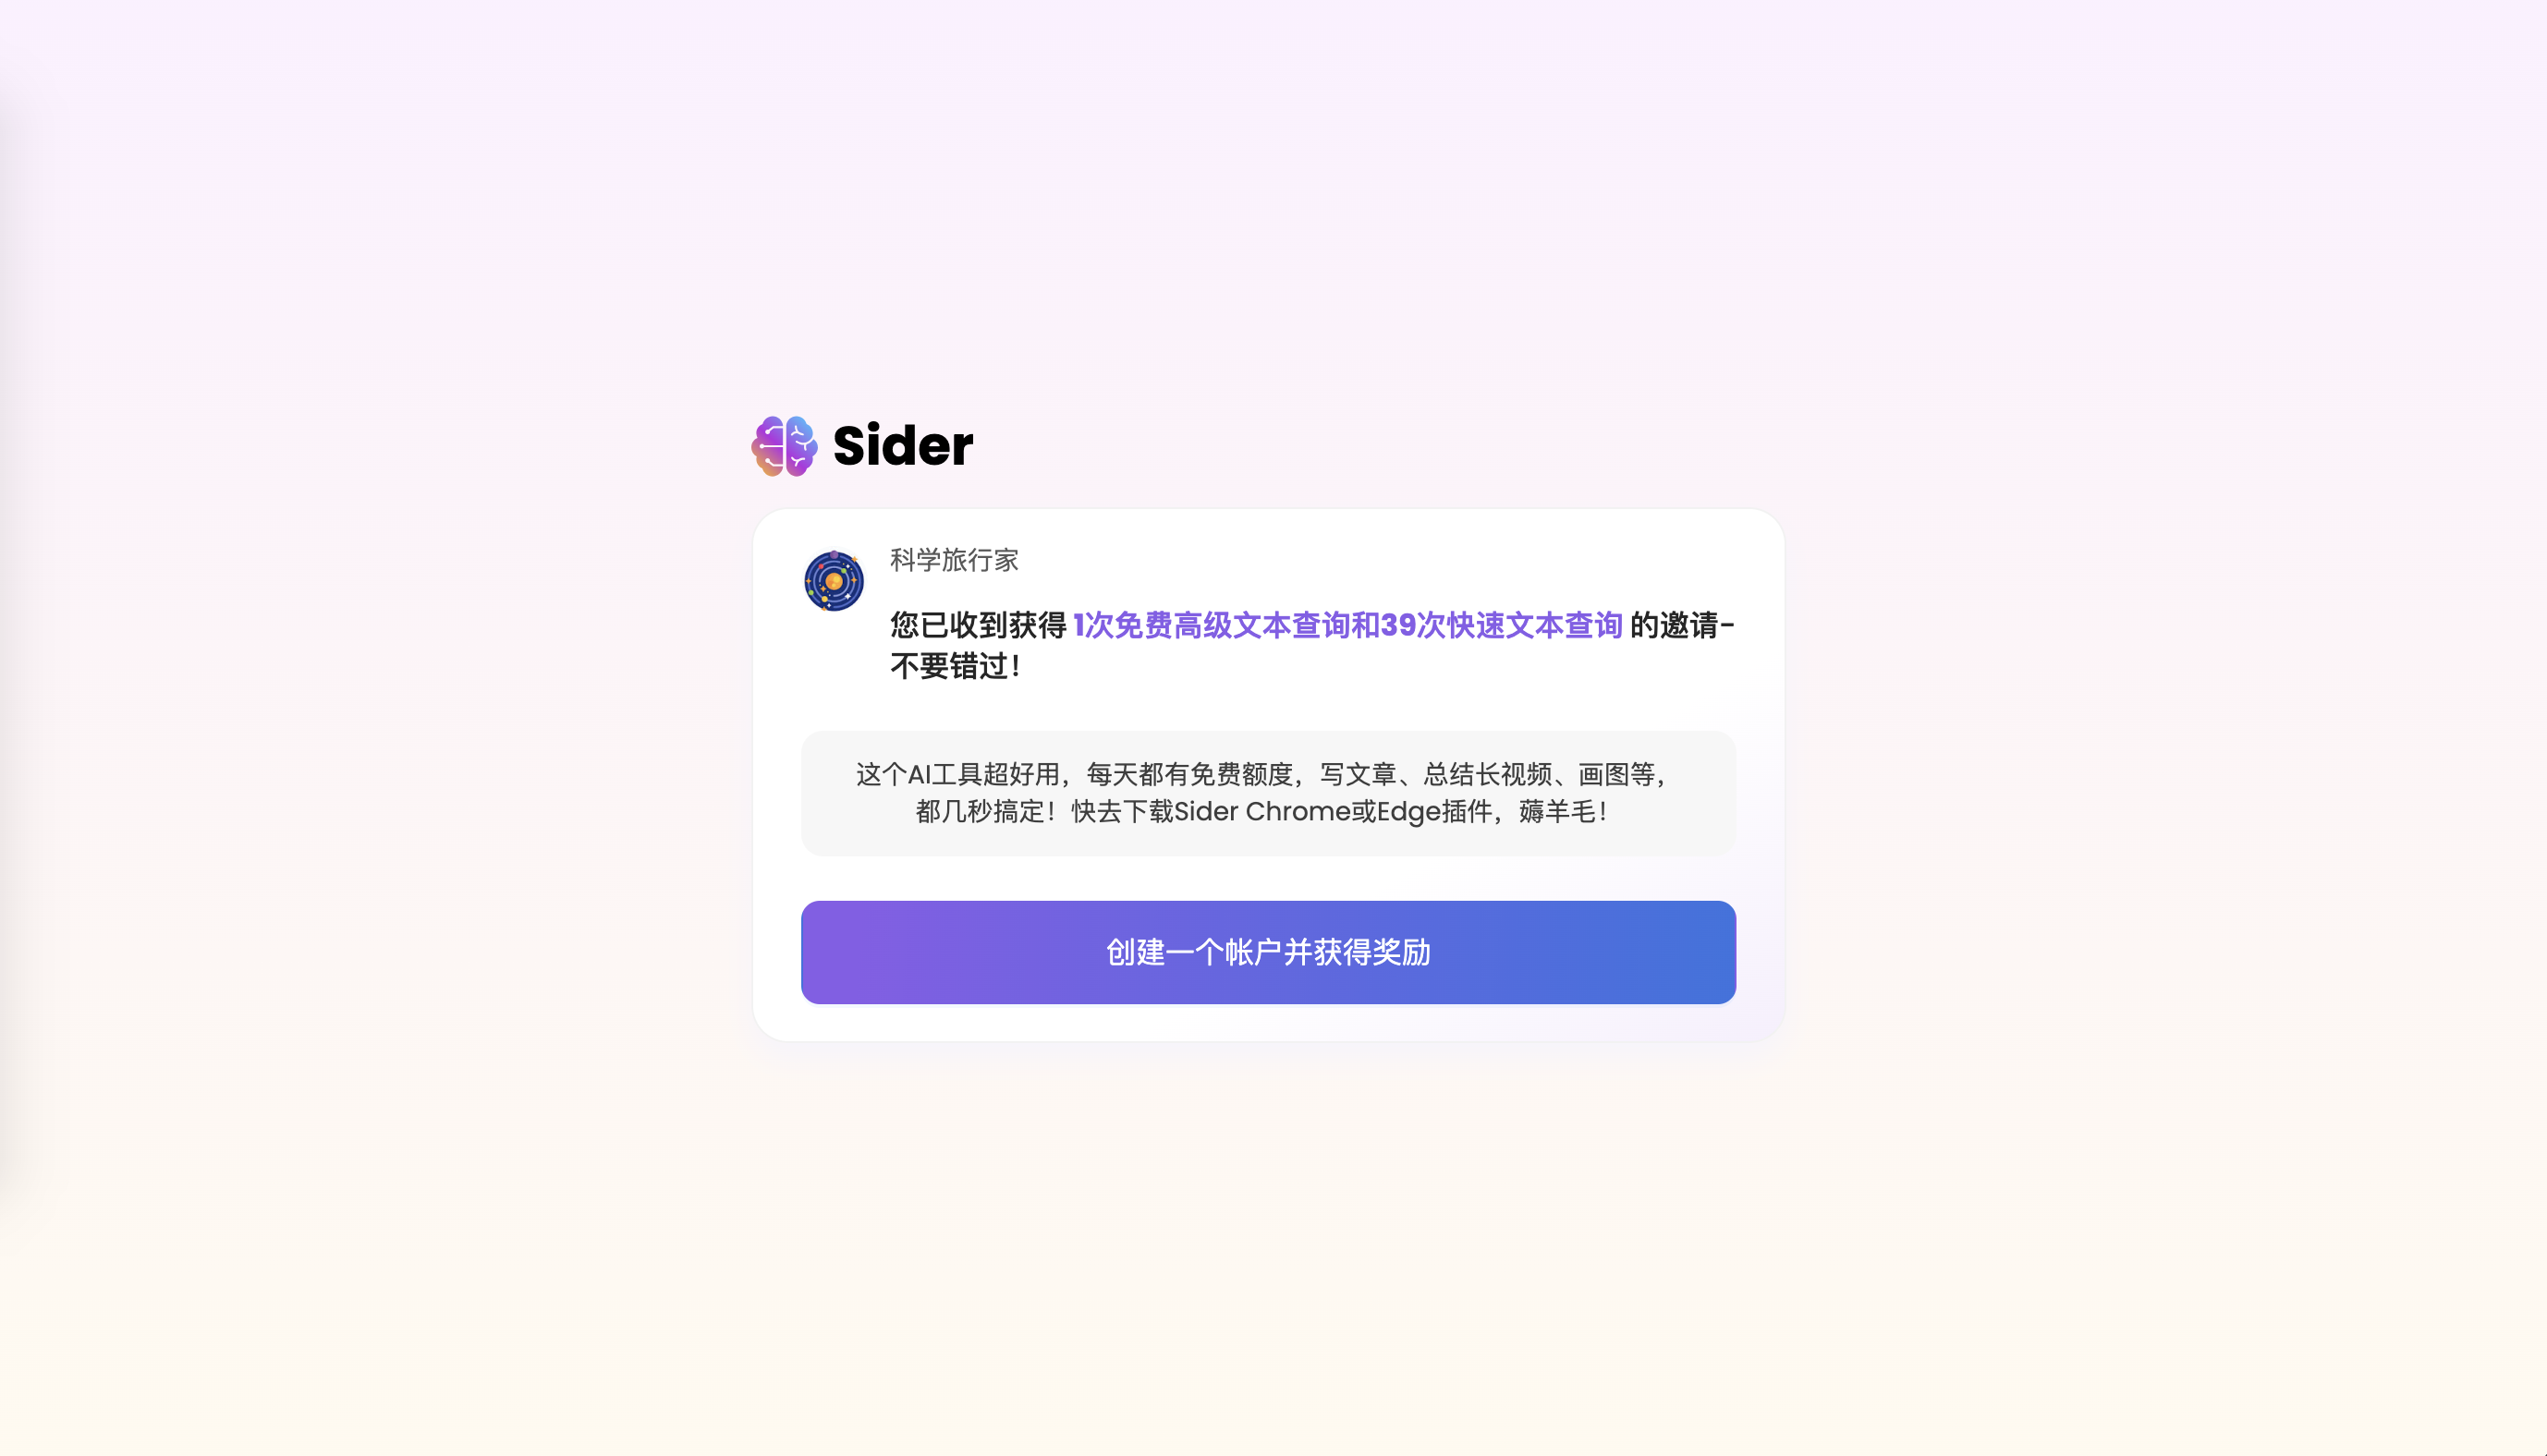Screen dimensions: 2547x1456
Task: Click the purple 1次免费高级文本查询 text
Action: point(1211,625)
